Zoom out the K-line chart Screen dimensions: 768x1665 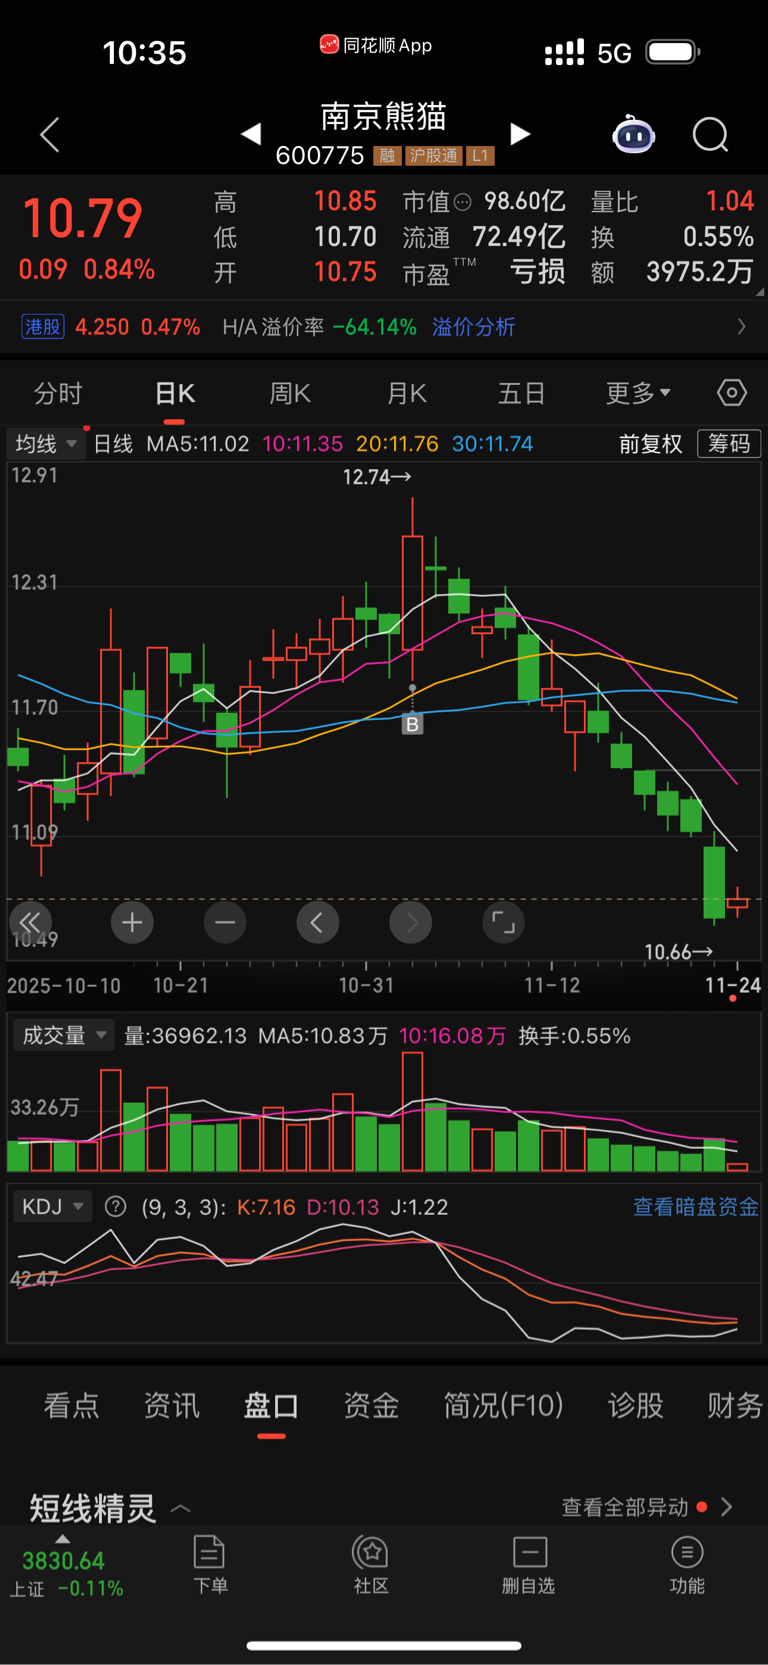225,922
